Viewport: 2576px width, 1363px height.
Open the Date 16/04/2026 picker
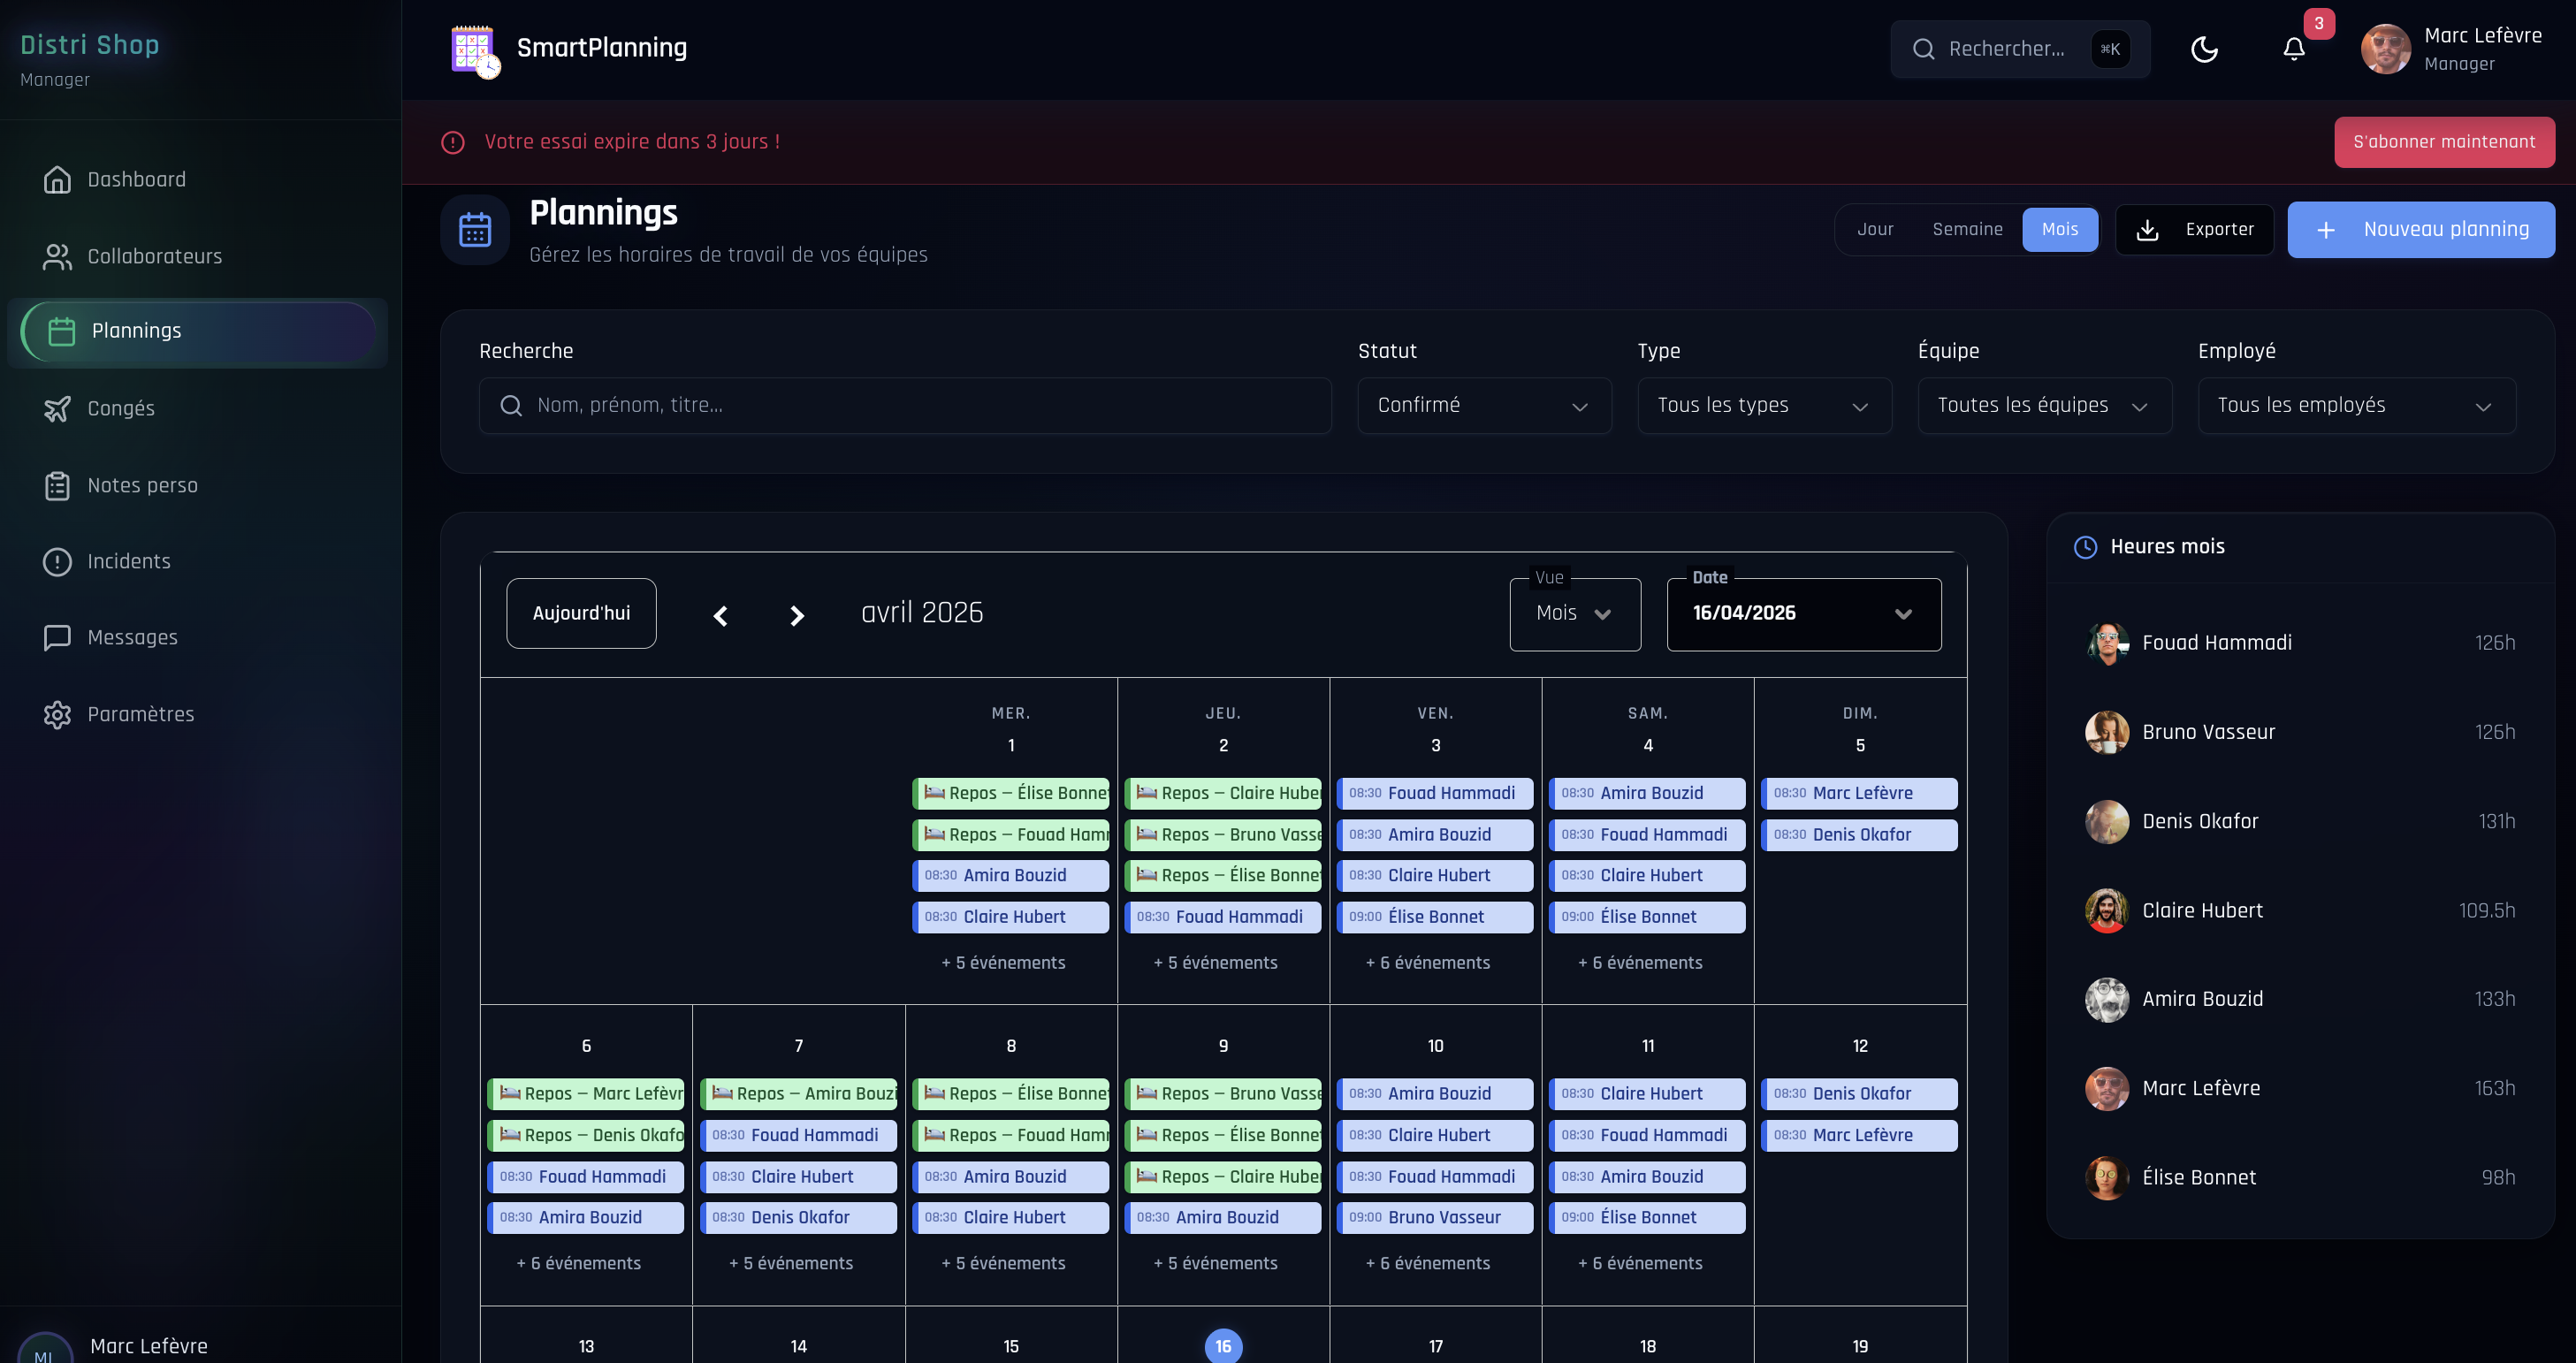(x=1804, y=615)
